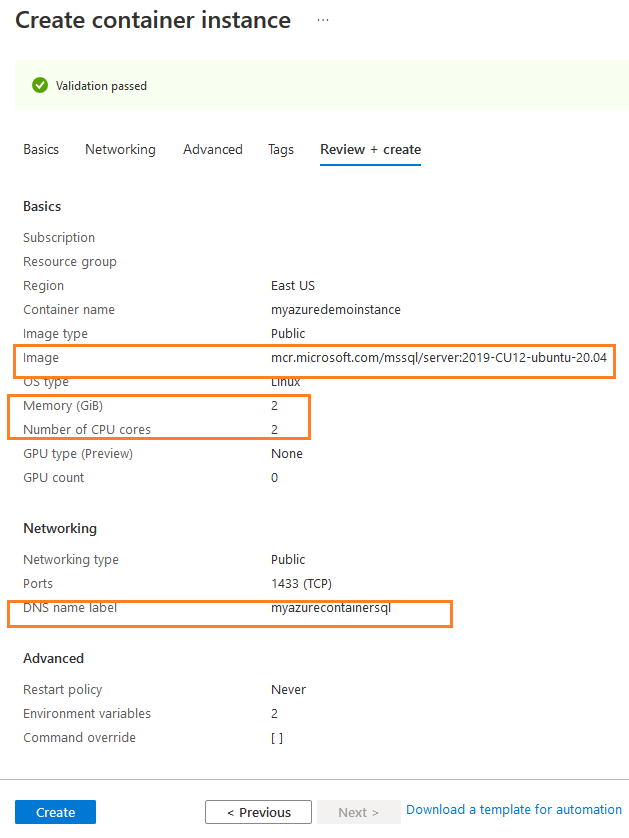This screenshot has height=838, width=629.
Task: Switch to the Basics tab
Action: 41,149
